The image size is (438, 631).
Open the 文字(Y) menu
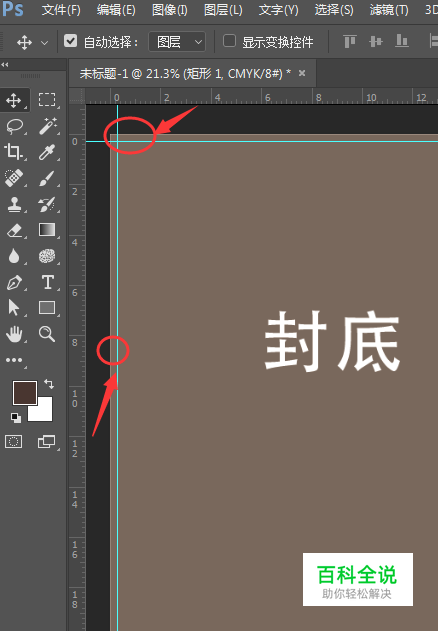pos(279,10)
